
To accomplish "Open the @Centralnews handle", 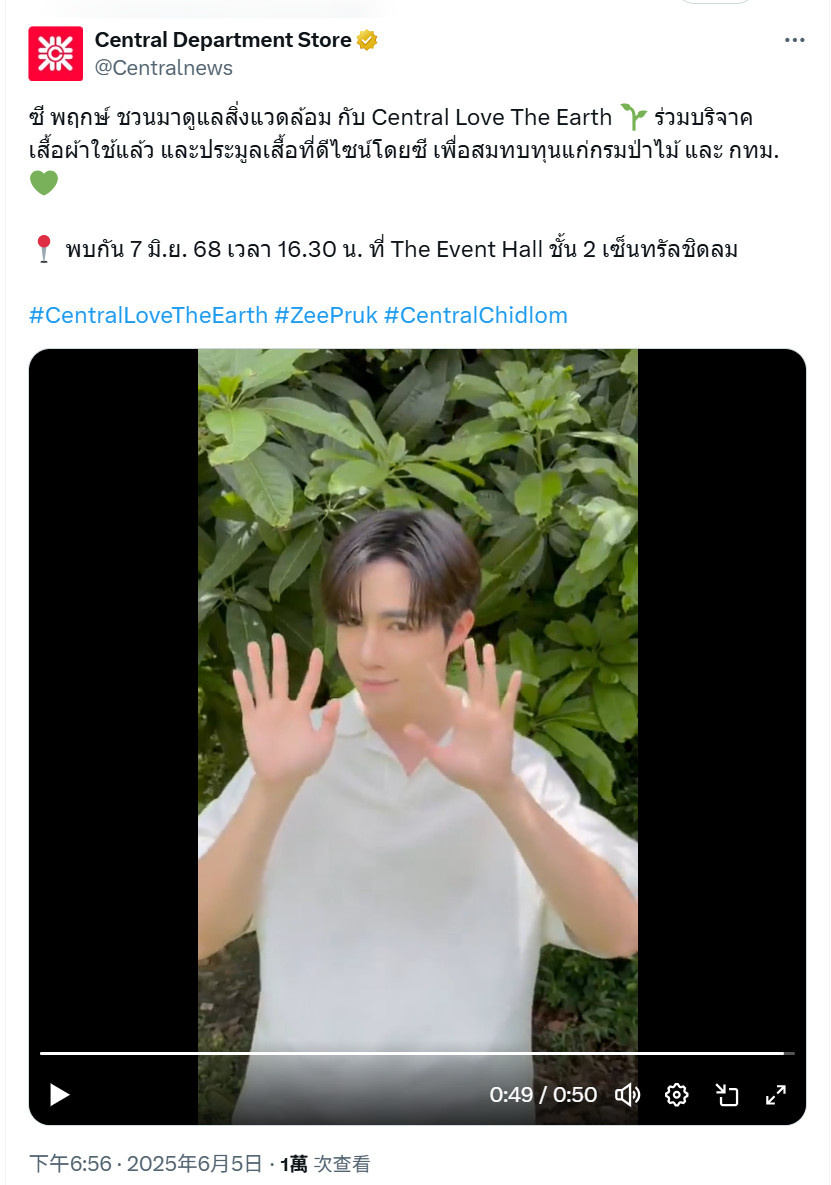I will pyautogui.click(x=163, y=68).
